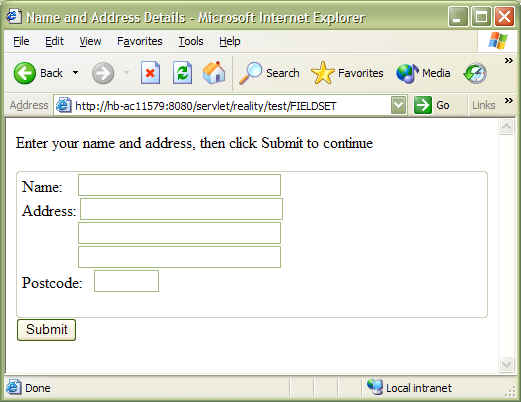Click the 'Address:' form label
The width and height of the screenshot is (521, 402).
pyautogui.click(x=49, y=211)
